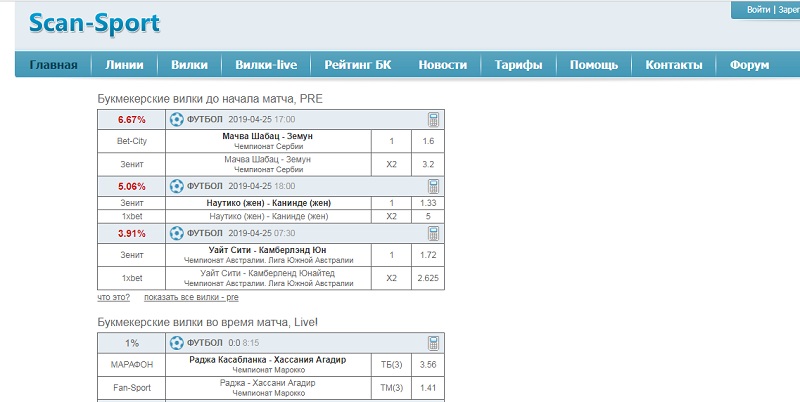
Task: Click football icon in the 3.91% row
Action: (177, 234)
